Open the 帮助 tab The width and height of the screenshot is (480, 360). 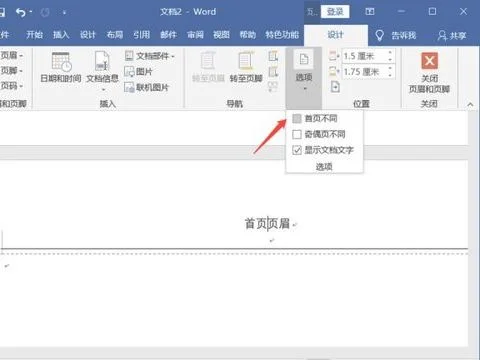(x=248, y=35)
